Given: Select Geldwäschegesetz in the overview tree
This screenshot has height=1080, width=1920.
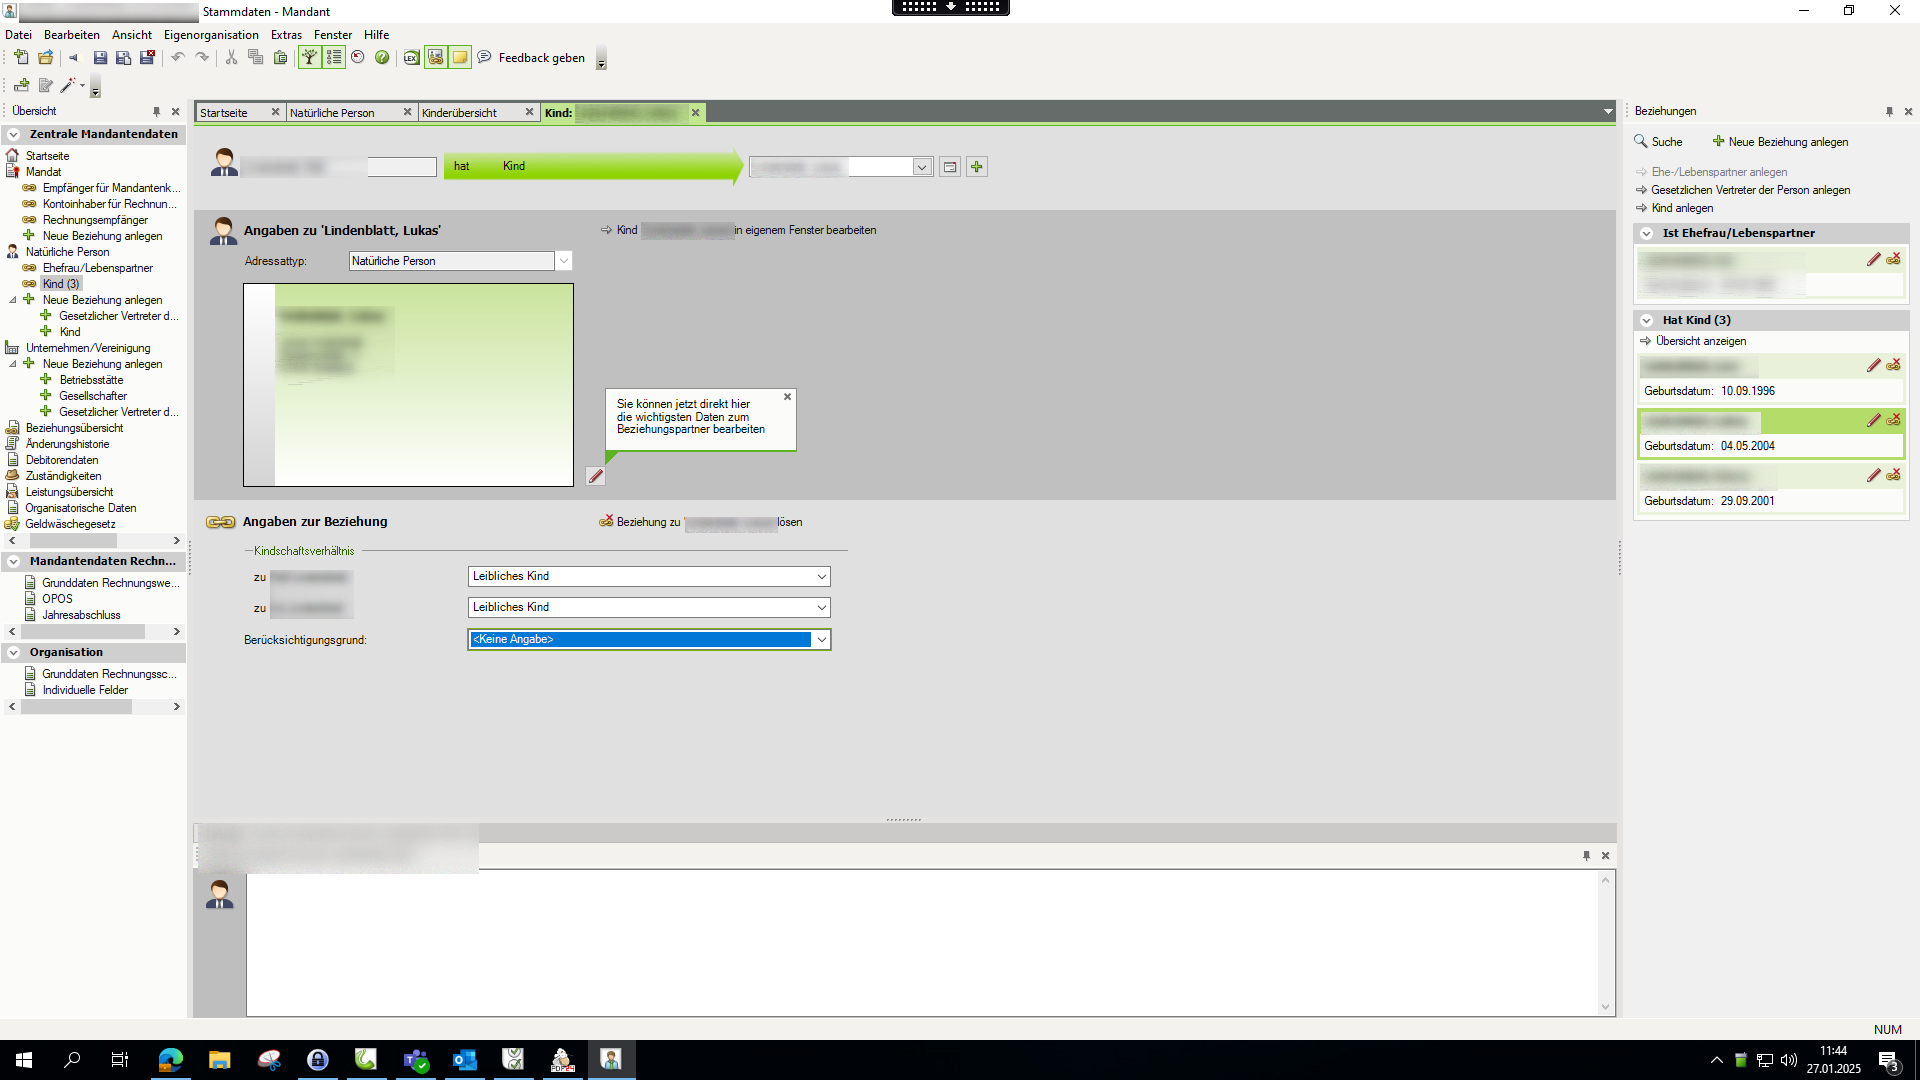Looking at the screenshot, I should [x=70, y=524].
